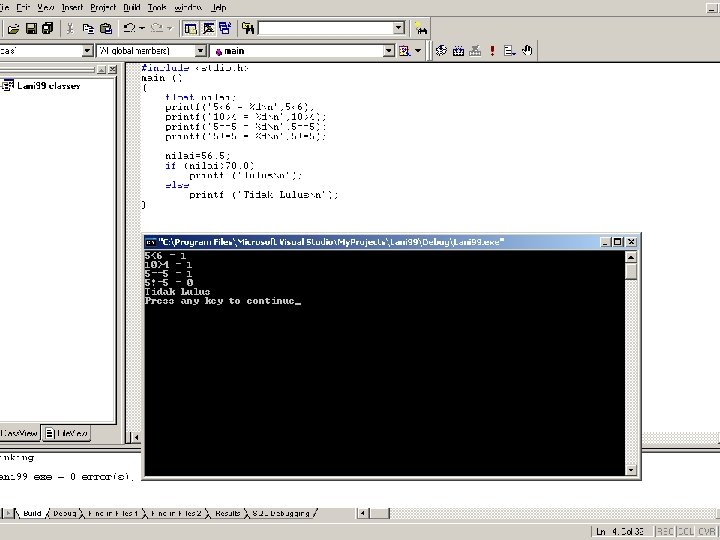Toggle breakpoint with hand icon

click(x=527, y=51)
